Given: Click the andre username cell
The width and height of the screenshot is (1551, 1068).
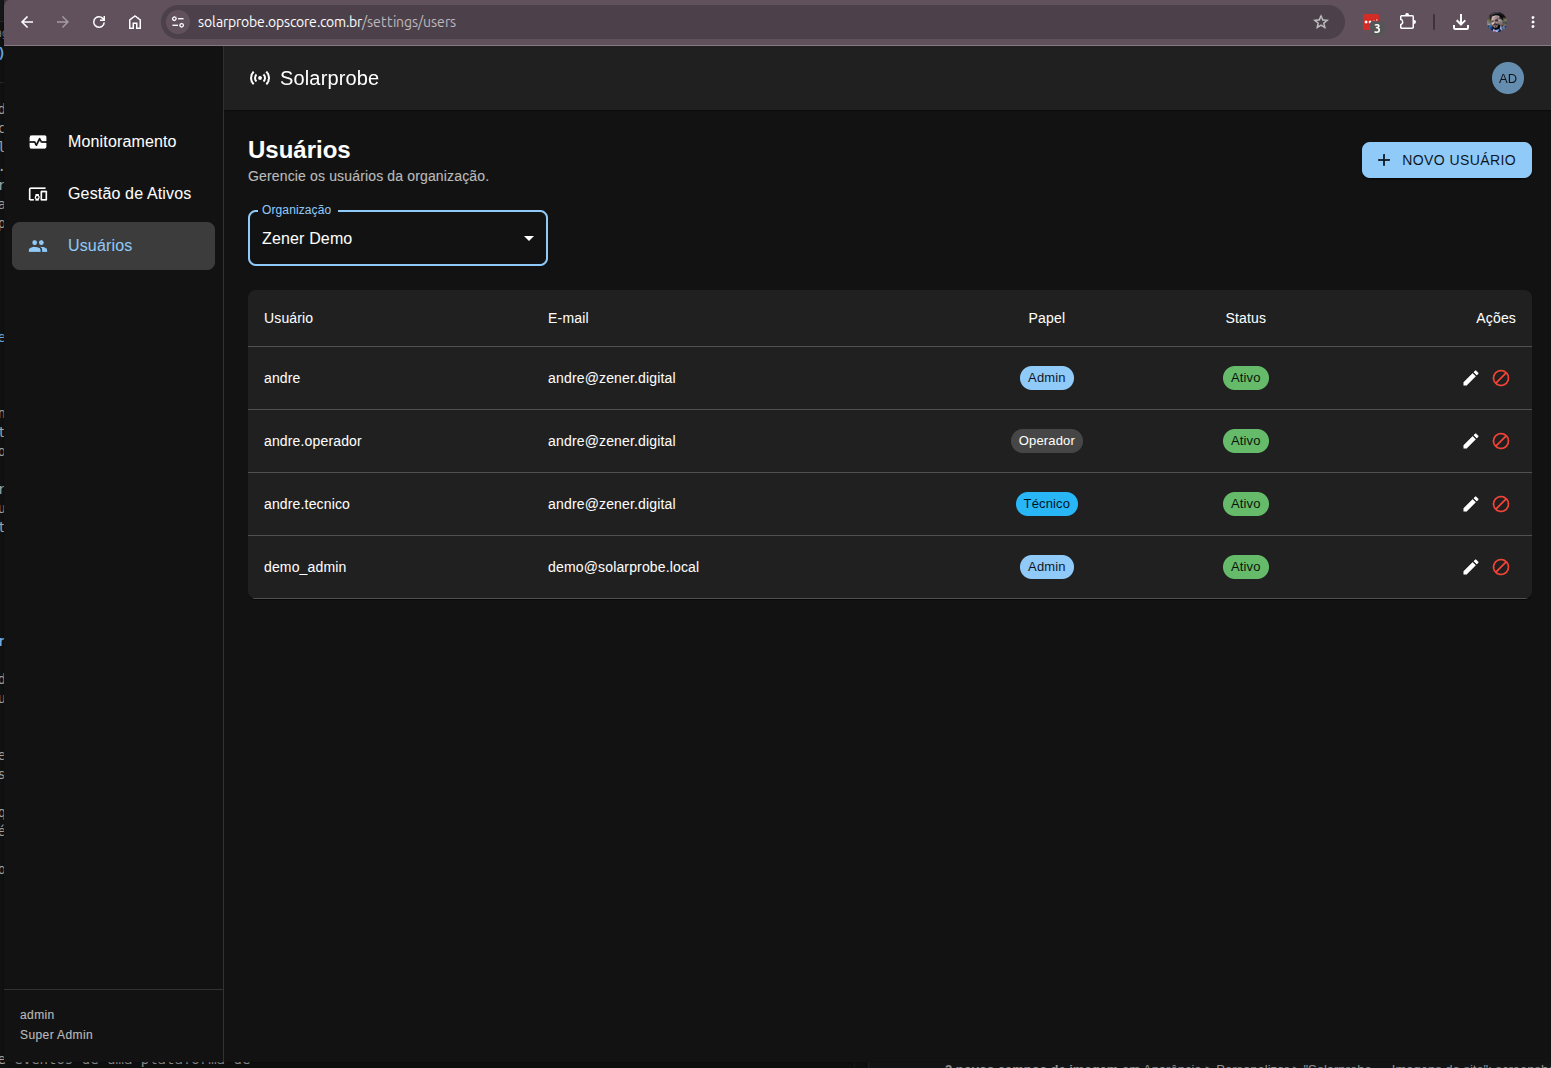Looking at the screenshot, I should point(282,378).
